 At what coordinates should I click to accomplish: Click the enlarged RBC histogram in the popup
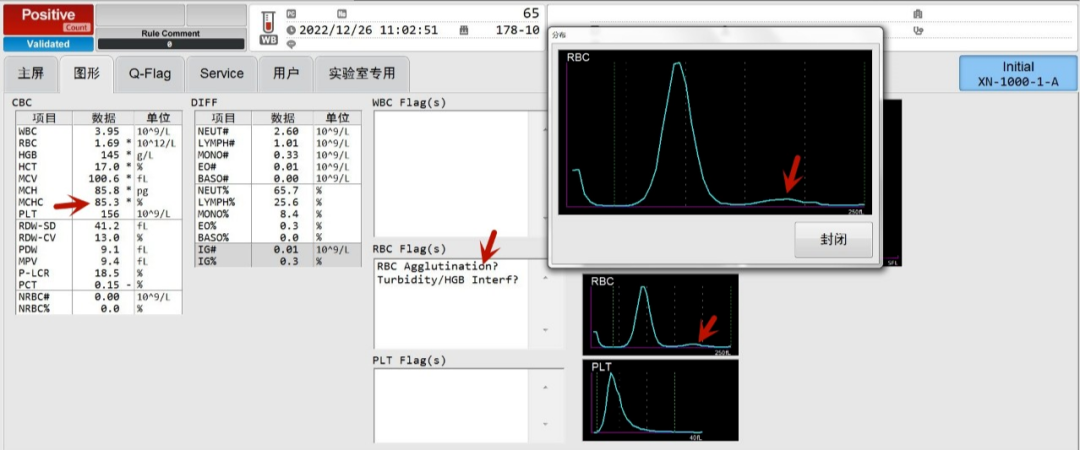pos(715,132)
